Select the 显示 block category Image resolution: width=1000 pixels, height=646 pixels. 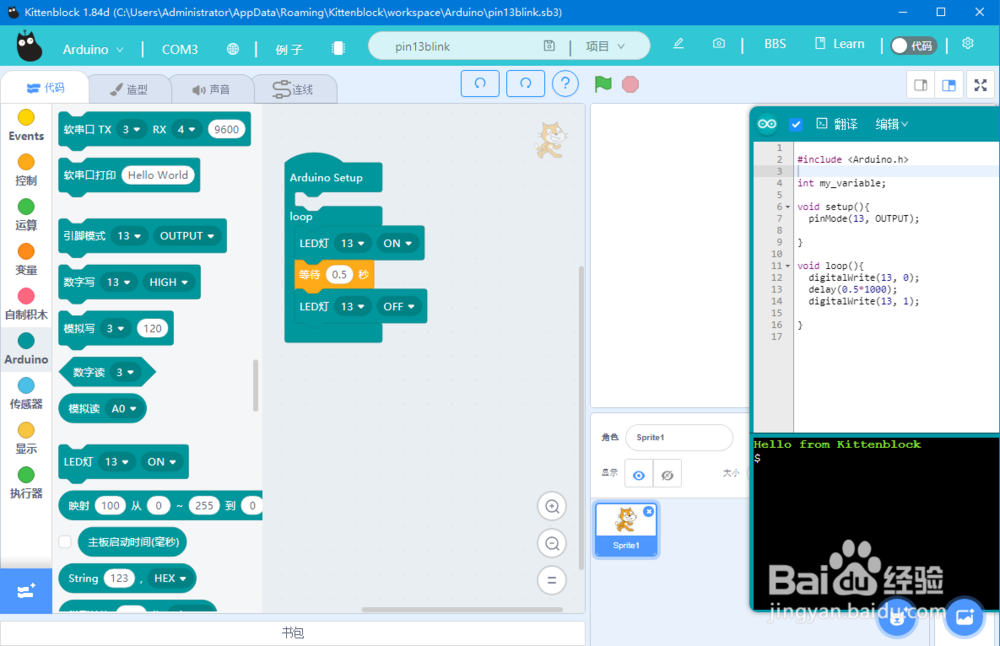point(26,437)
